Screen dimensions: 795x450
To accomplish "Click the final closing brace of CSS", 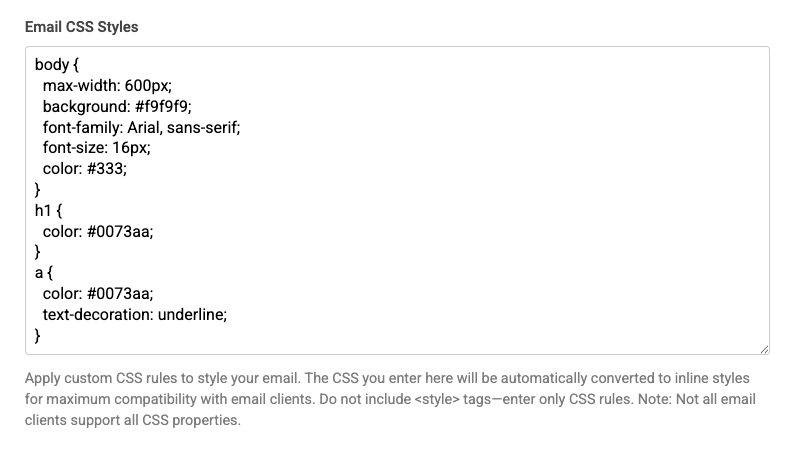I will click(x=38, y=335).
